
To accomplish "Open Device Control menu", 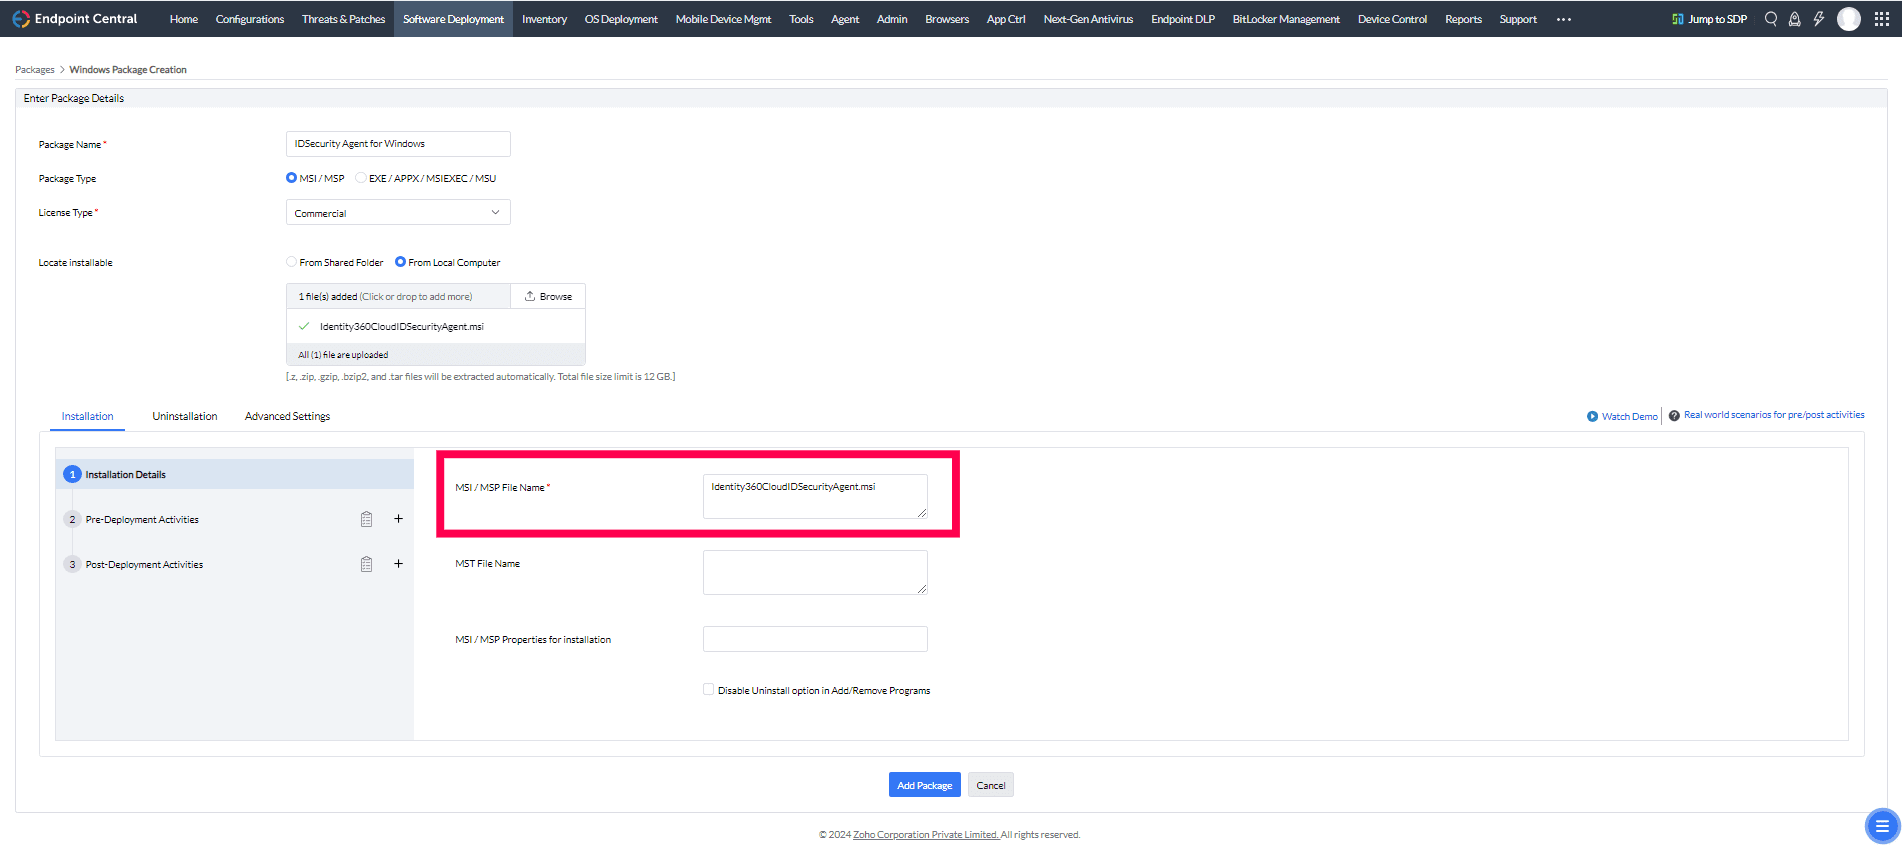I will pyautogui.click(x=1392, y=19).
